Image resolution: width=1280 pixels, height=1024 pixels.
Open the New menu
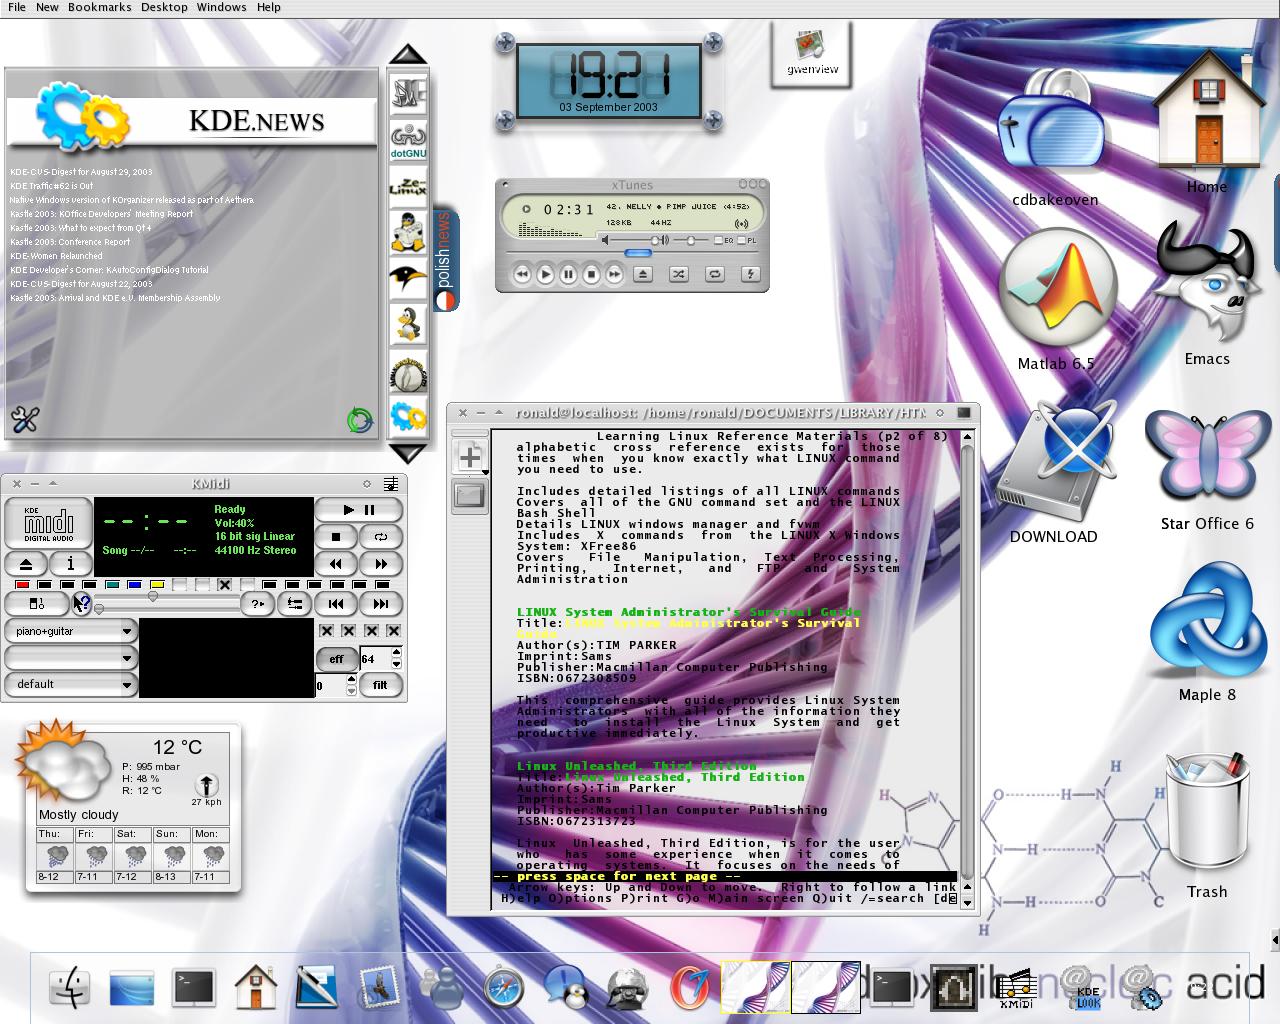point(47,7)
